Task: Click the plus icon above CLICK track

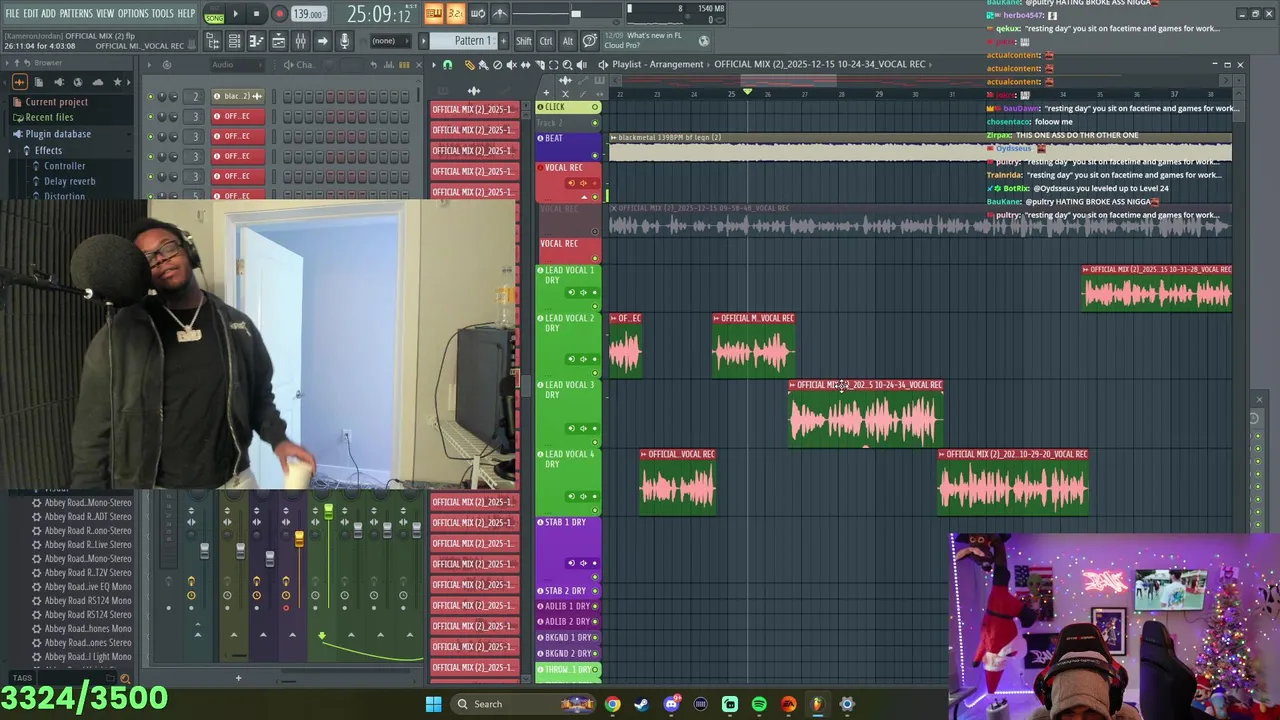Action: (x=546, y=93)
